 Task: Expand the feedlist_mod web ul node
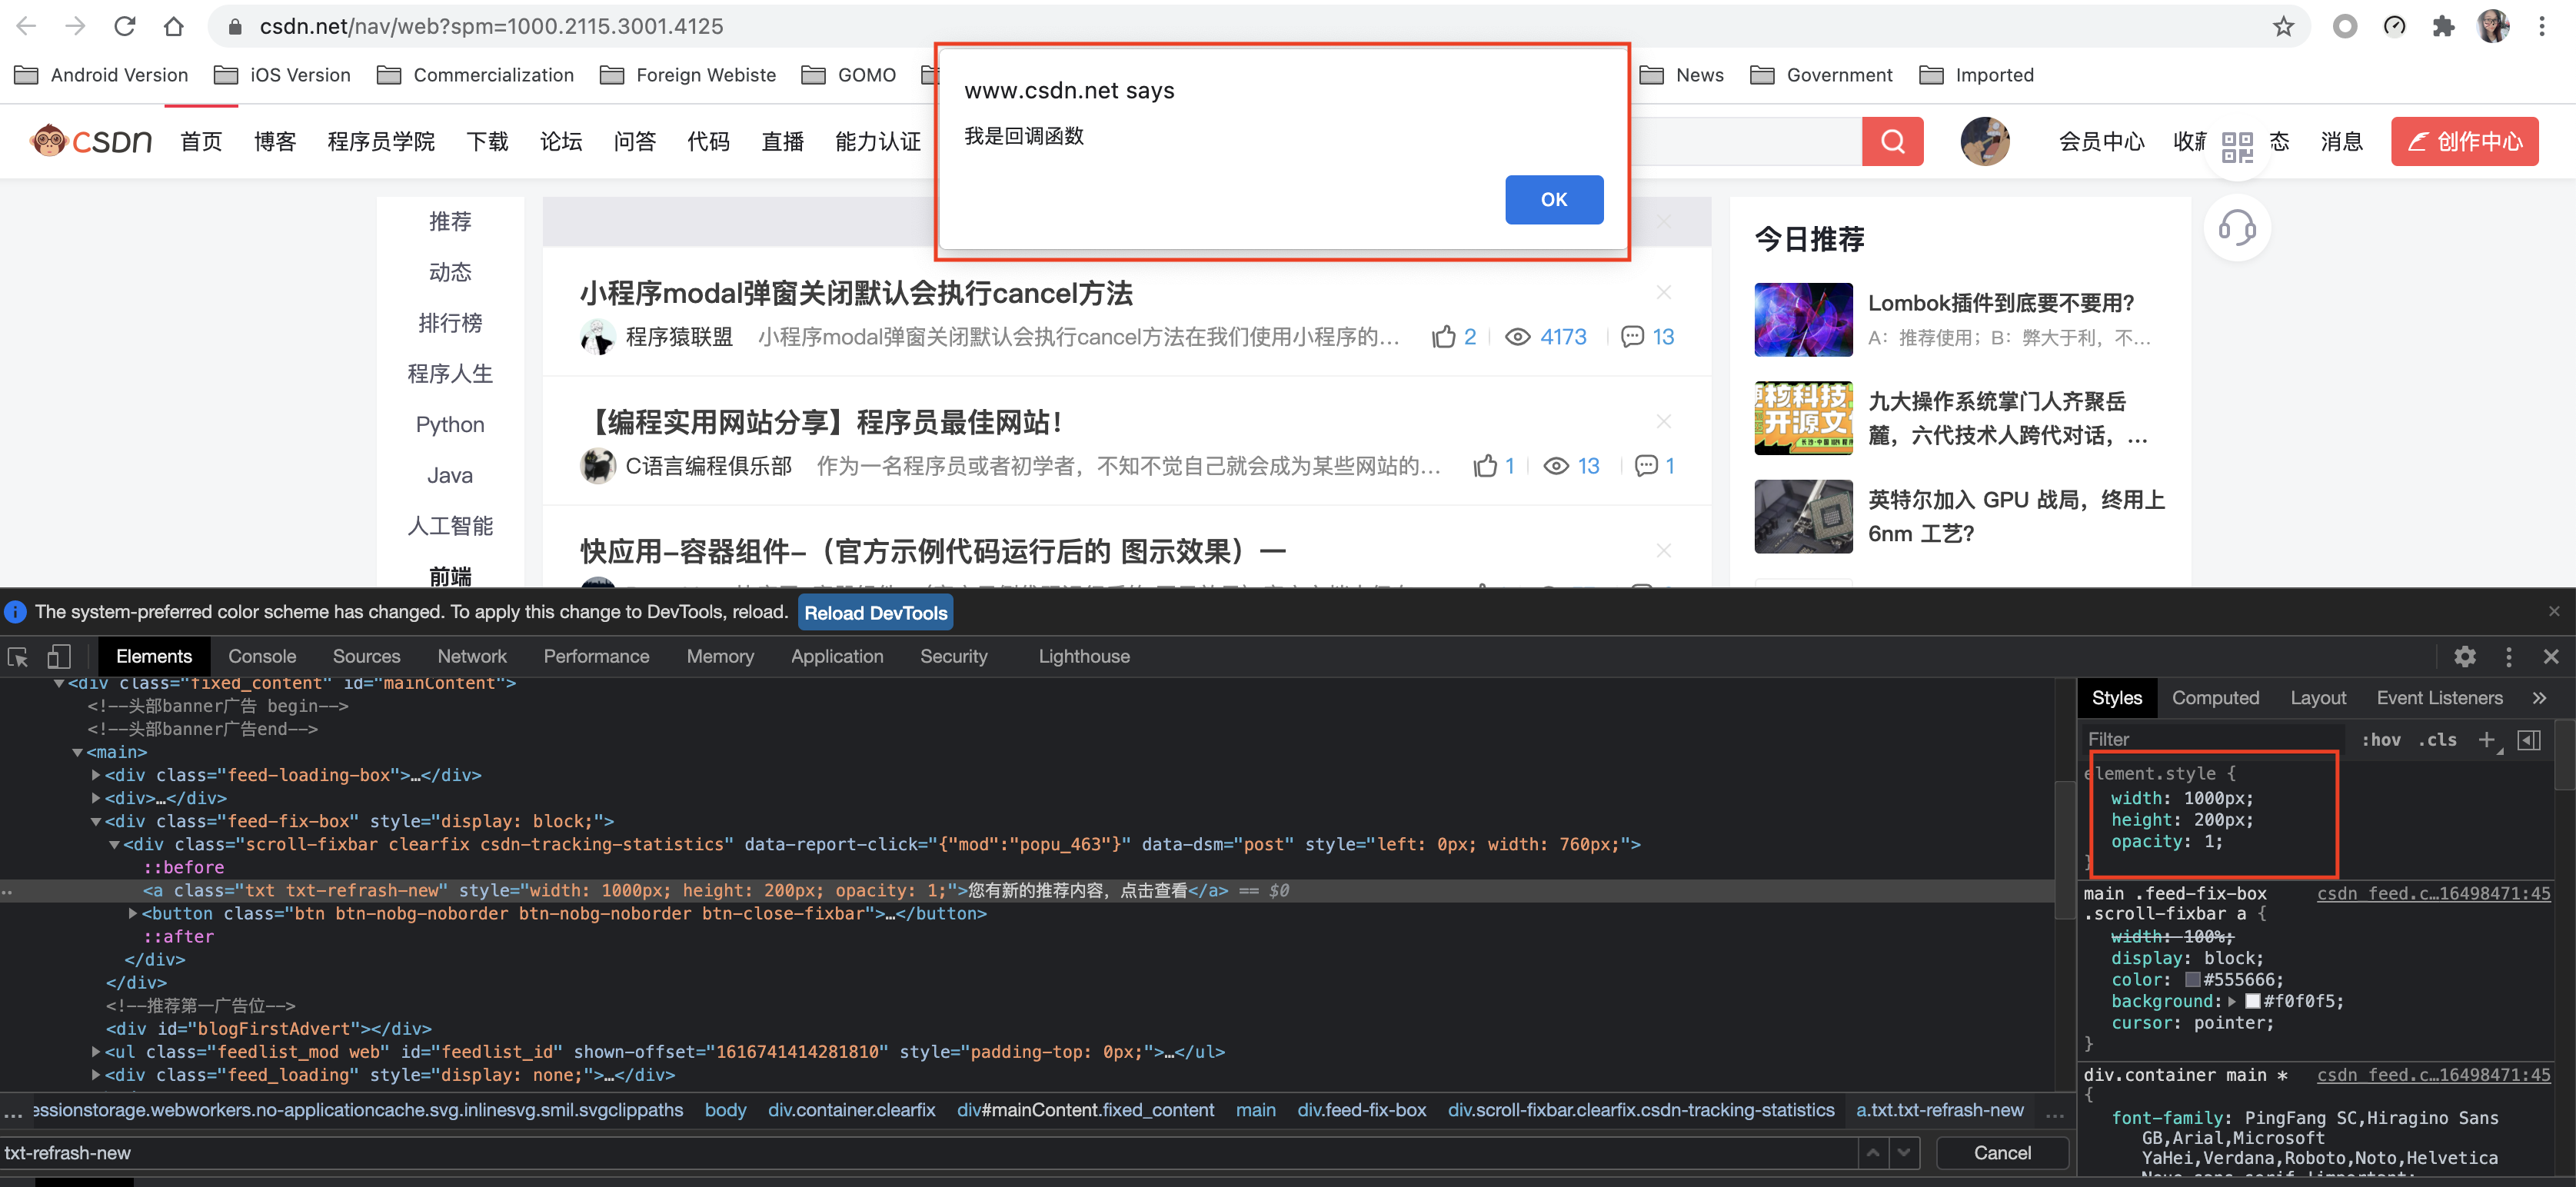tap(95, 1051)
